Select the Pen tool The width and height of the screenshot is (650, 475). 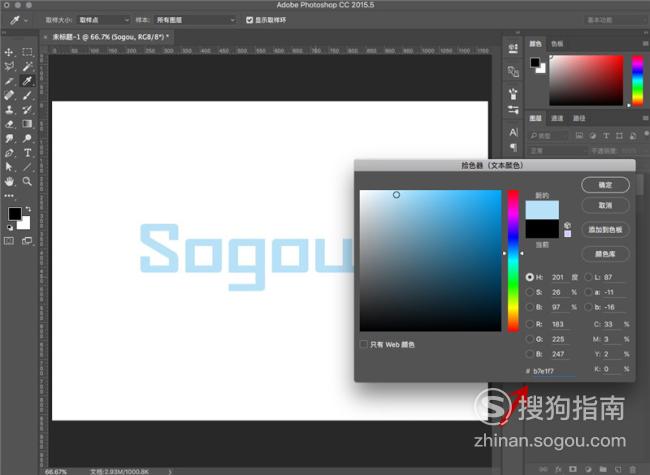click(9, 153)
